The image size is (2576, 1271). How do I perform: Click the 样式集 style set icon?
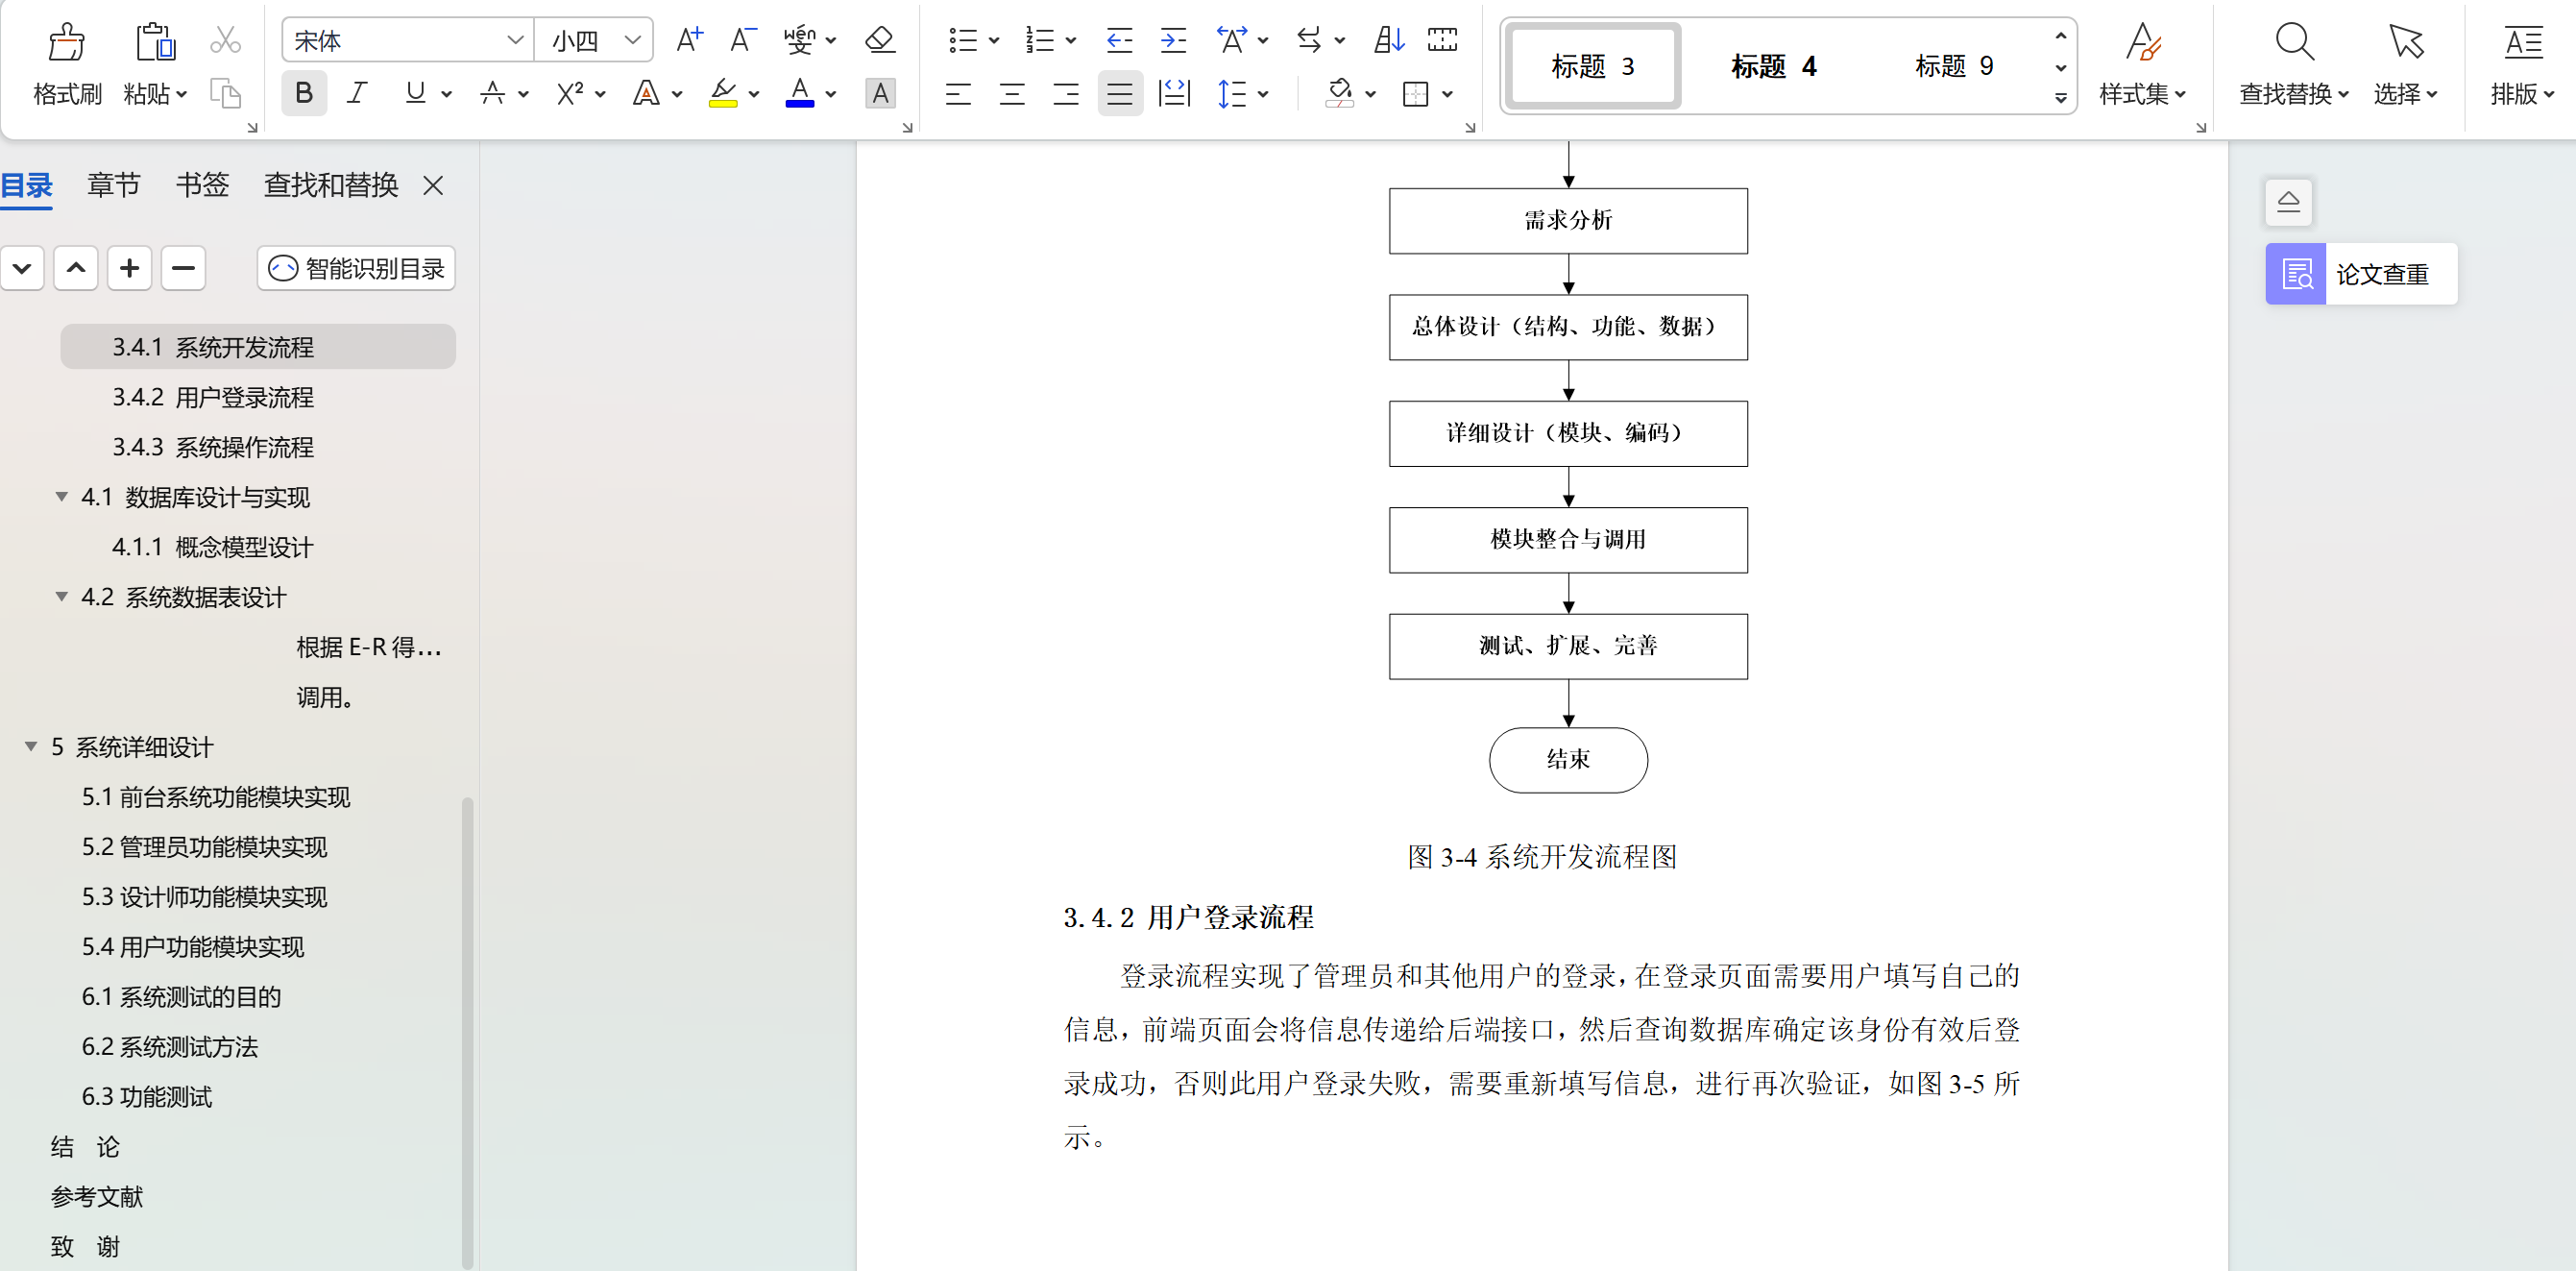pos(2143,65)
